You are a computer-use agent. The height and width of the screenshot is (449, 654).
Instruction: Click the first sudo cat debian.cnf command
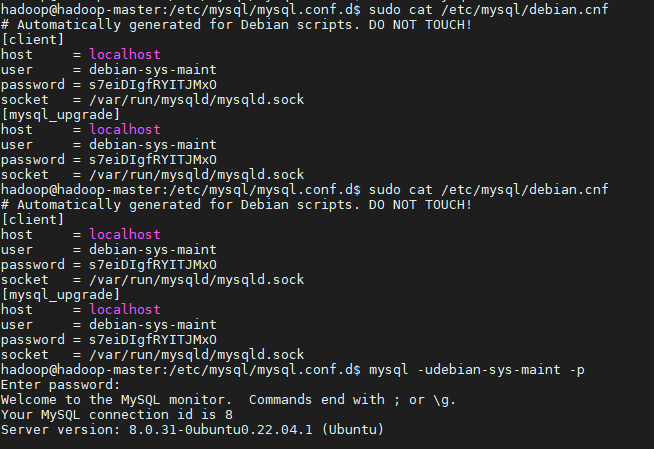coord(488,9)
